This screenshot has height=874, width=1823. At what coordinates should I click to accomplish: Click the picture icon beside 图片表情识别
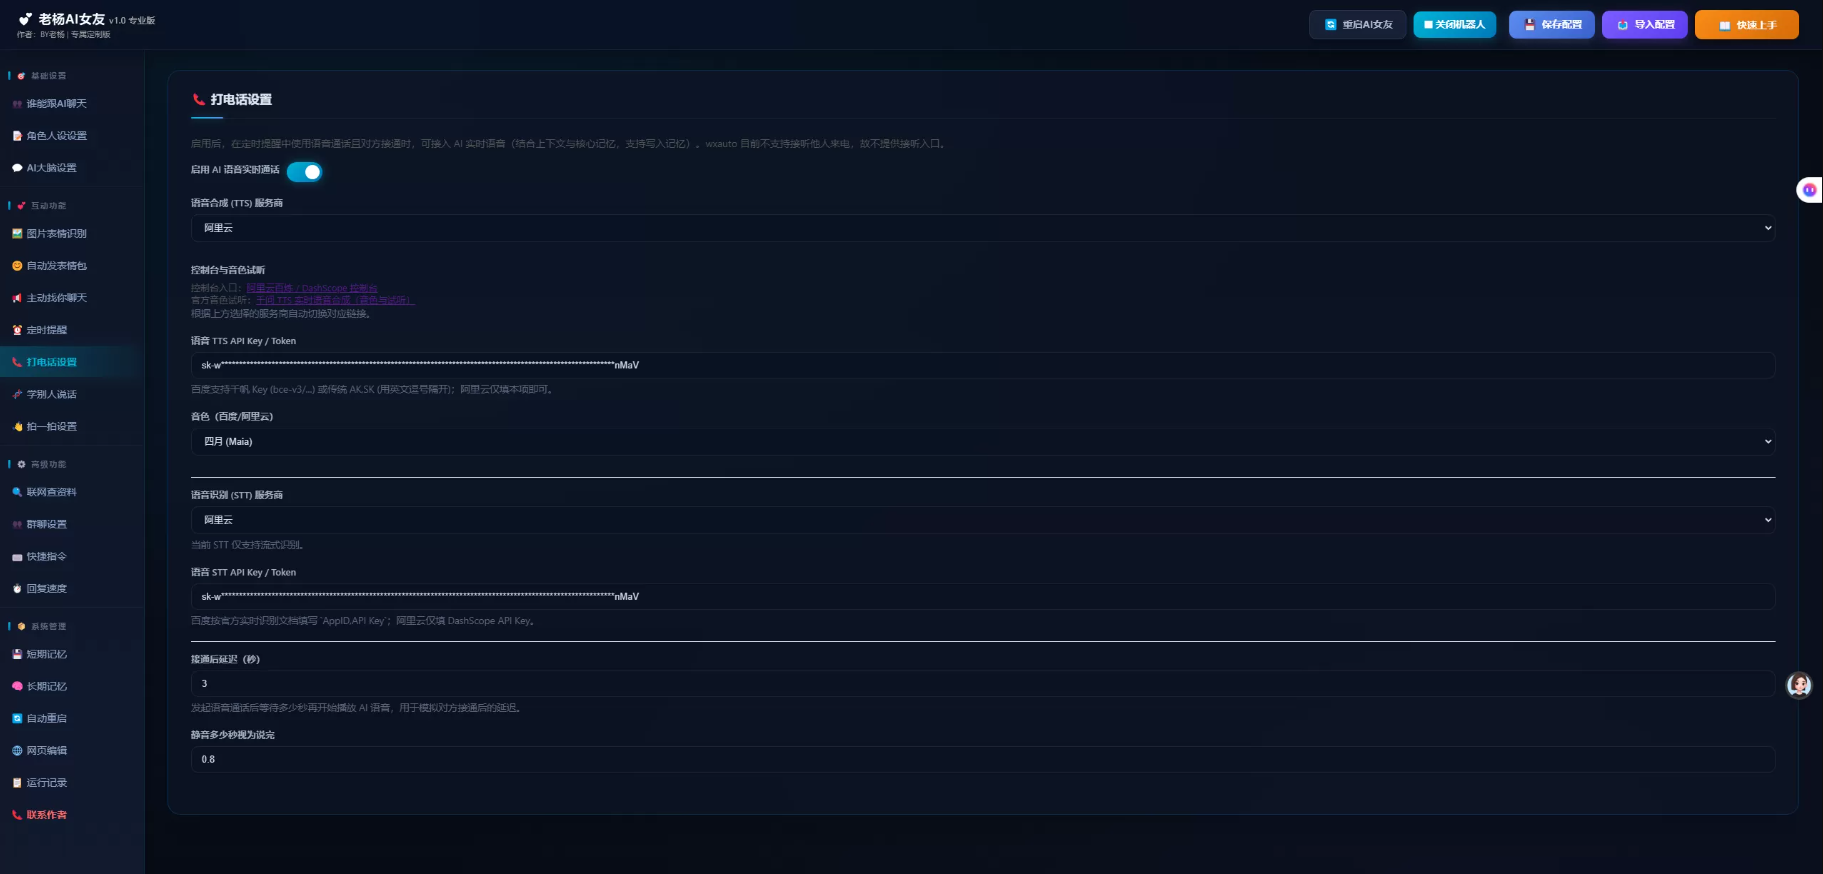pyautogui.click(x=17, y=234)
